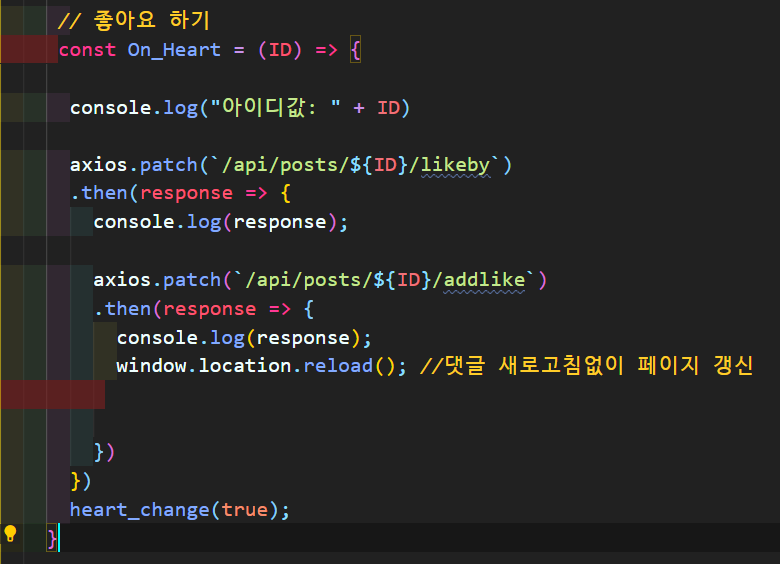Click the opening brace after the arrow on On_Heart line
Image resolution: width=780 pixels, height=564 pixels.
click(x=355, y=50)
